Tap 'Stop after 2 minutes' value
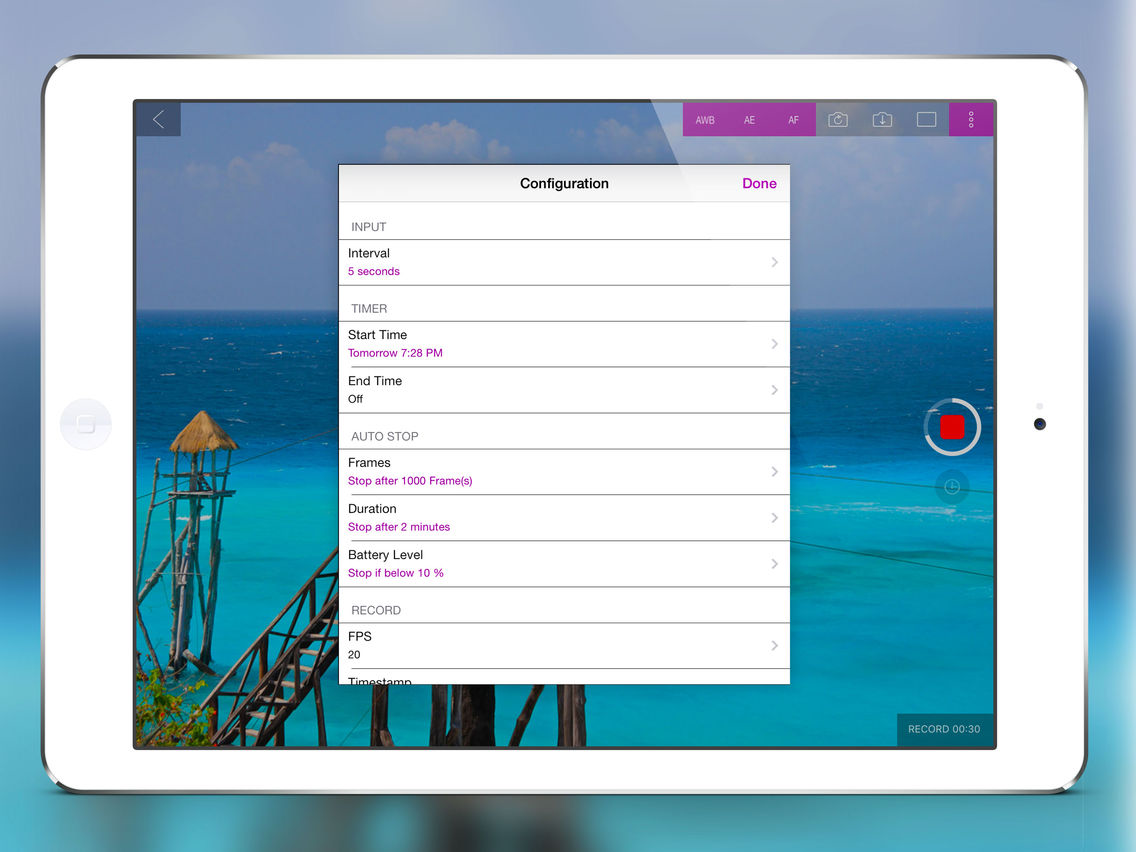Viewport: 1136px width, 852px height. (x=398, y=527)
